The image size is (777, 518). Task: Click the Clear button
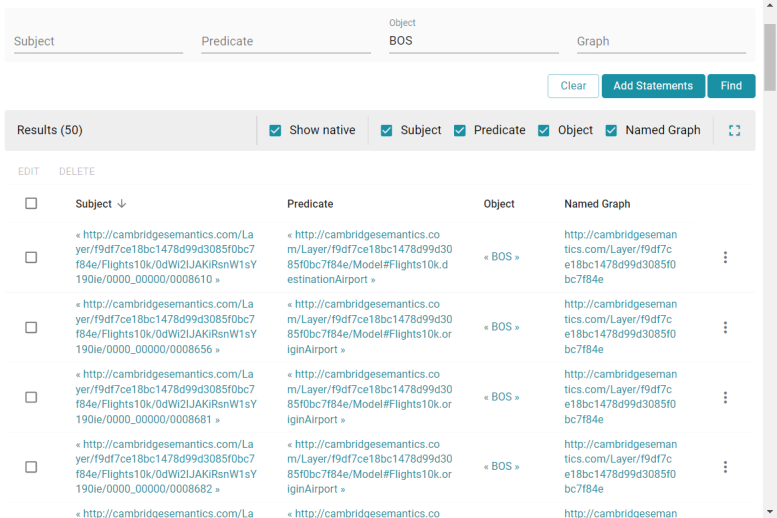573,86
